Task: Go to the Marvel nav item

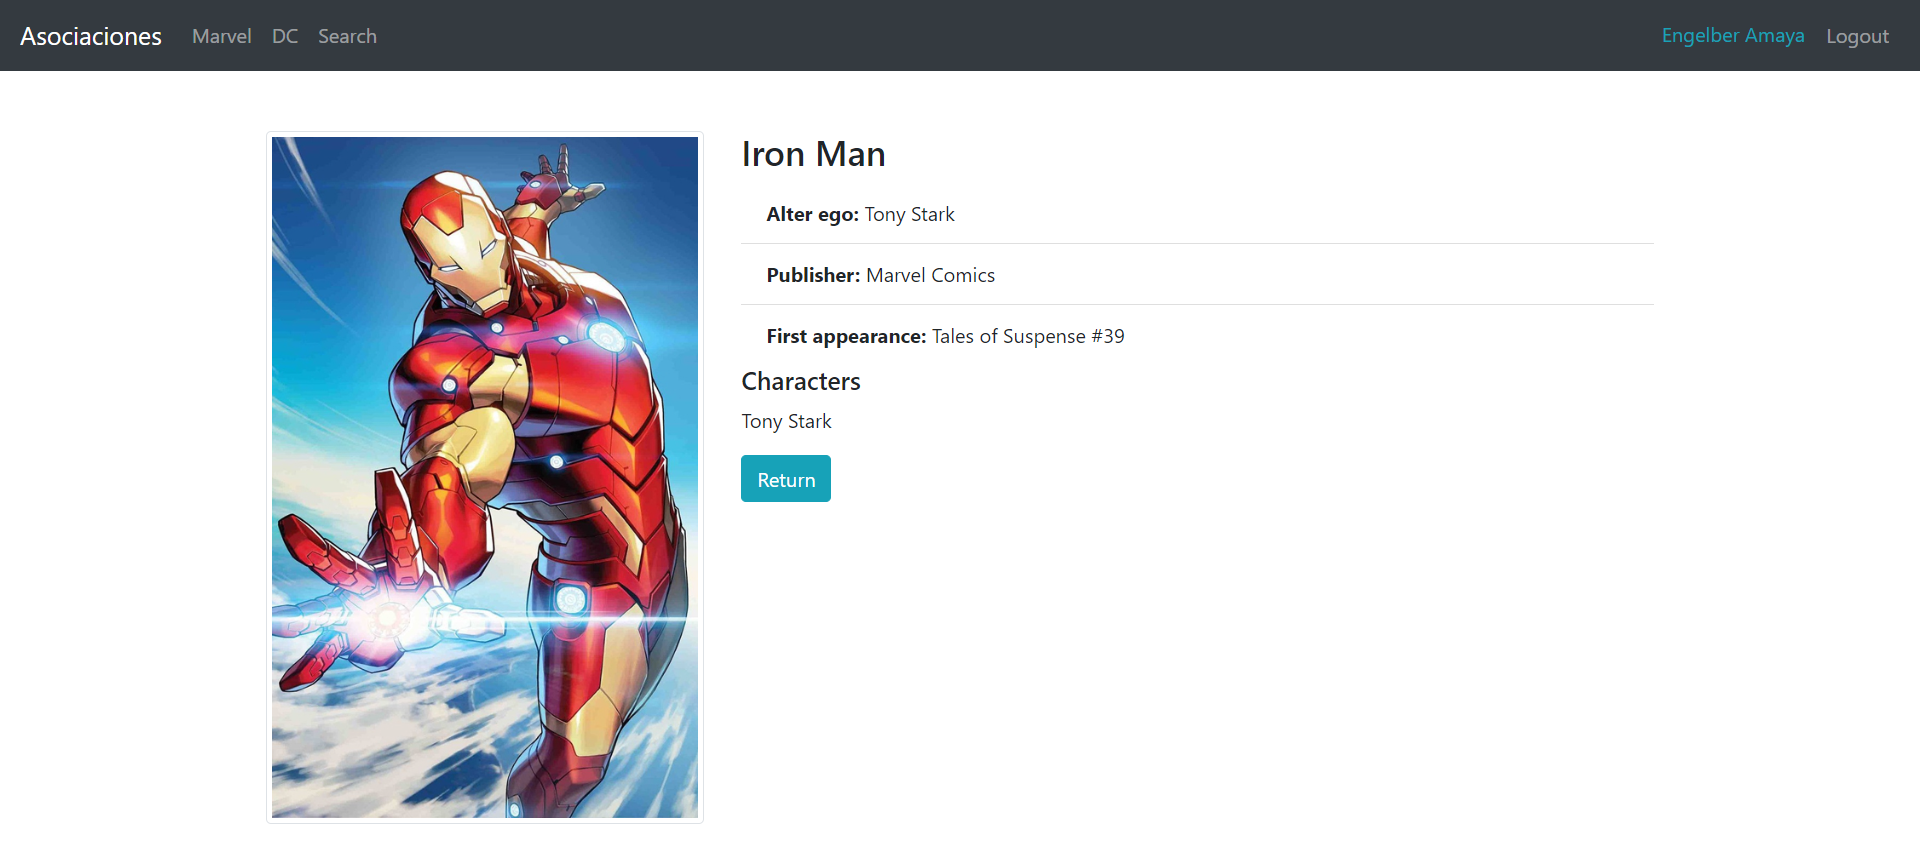Action: (x=221, y=36)
